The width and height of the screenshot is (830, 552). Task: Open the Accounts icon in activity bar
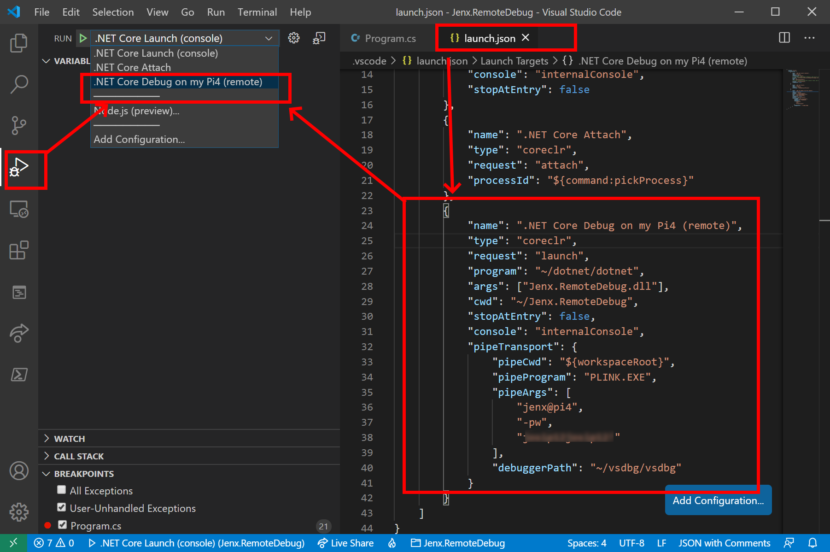(x=19, y=470)
